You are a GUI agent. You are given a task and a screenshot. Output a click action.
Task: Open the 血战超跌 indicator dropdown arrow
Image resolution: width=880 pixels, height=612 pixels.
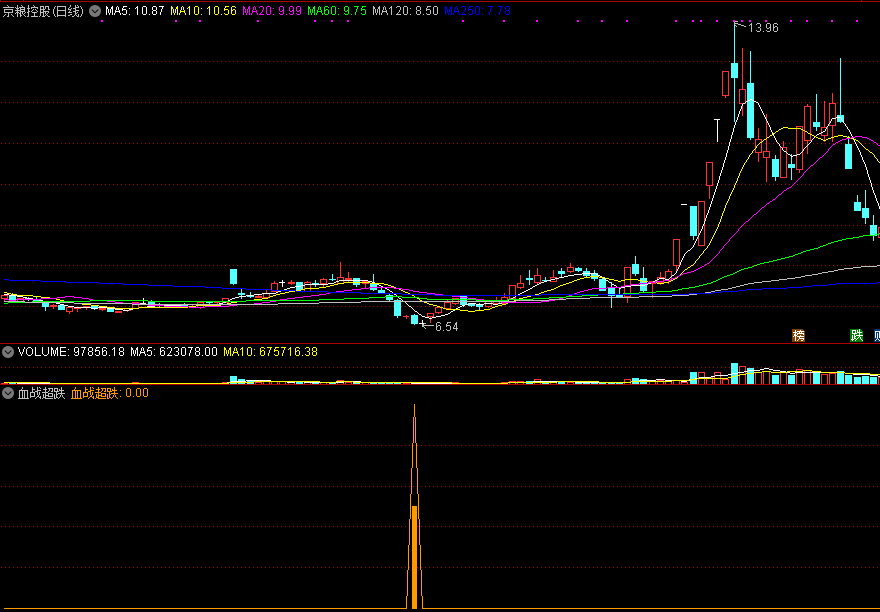point(8,393)
